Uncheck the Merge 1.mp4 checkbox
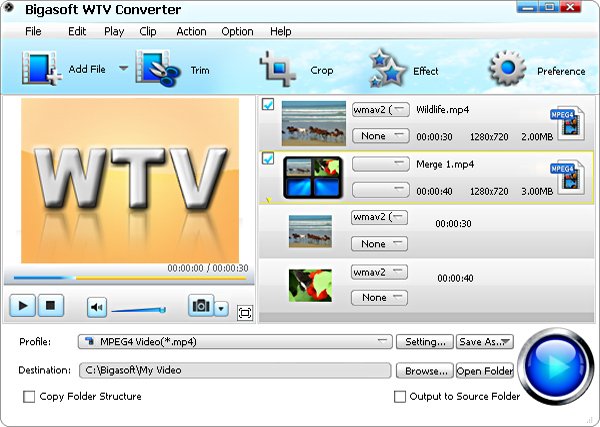 click(268, 158)
